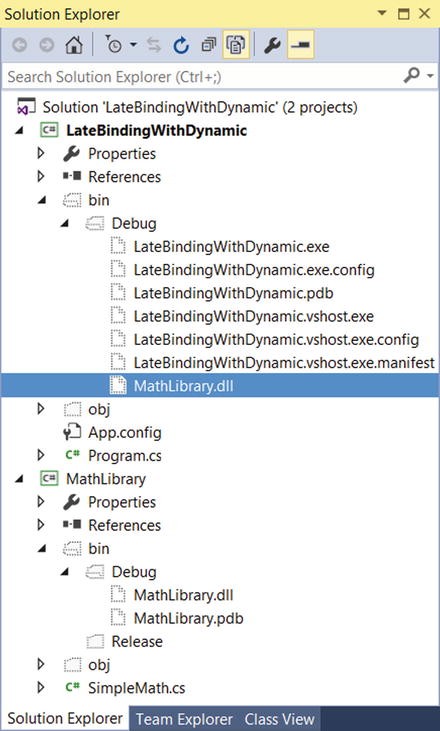Open the window position dropdown in title bar
The height and width of the screenshot is (731, 440).
382,14
